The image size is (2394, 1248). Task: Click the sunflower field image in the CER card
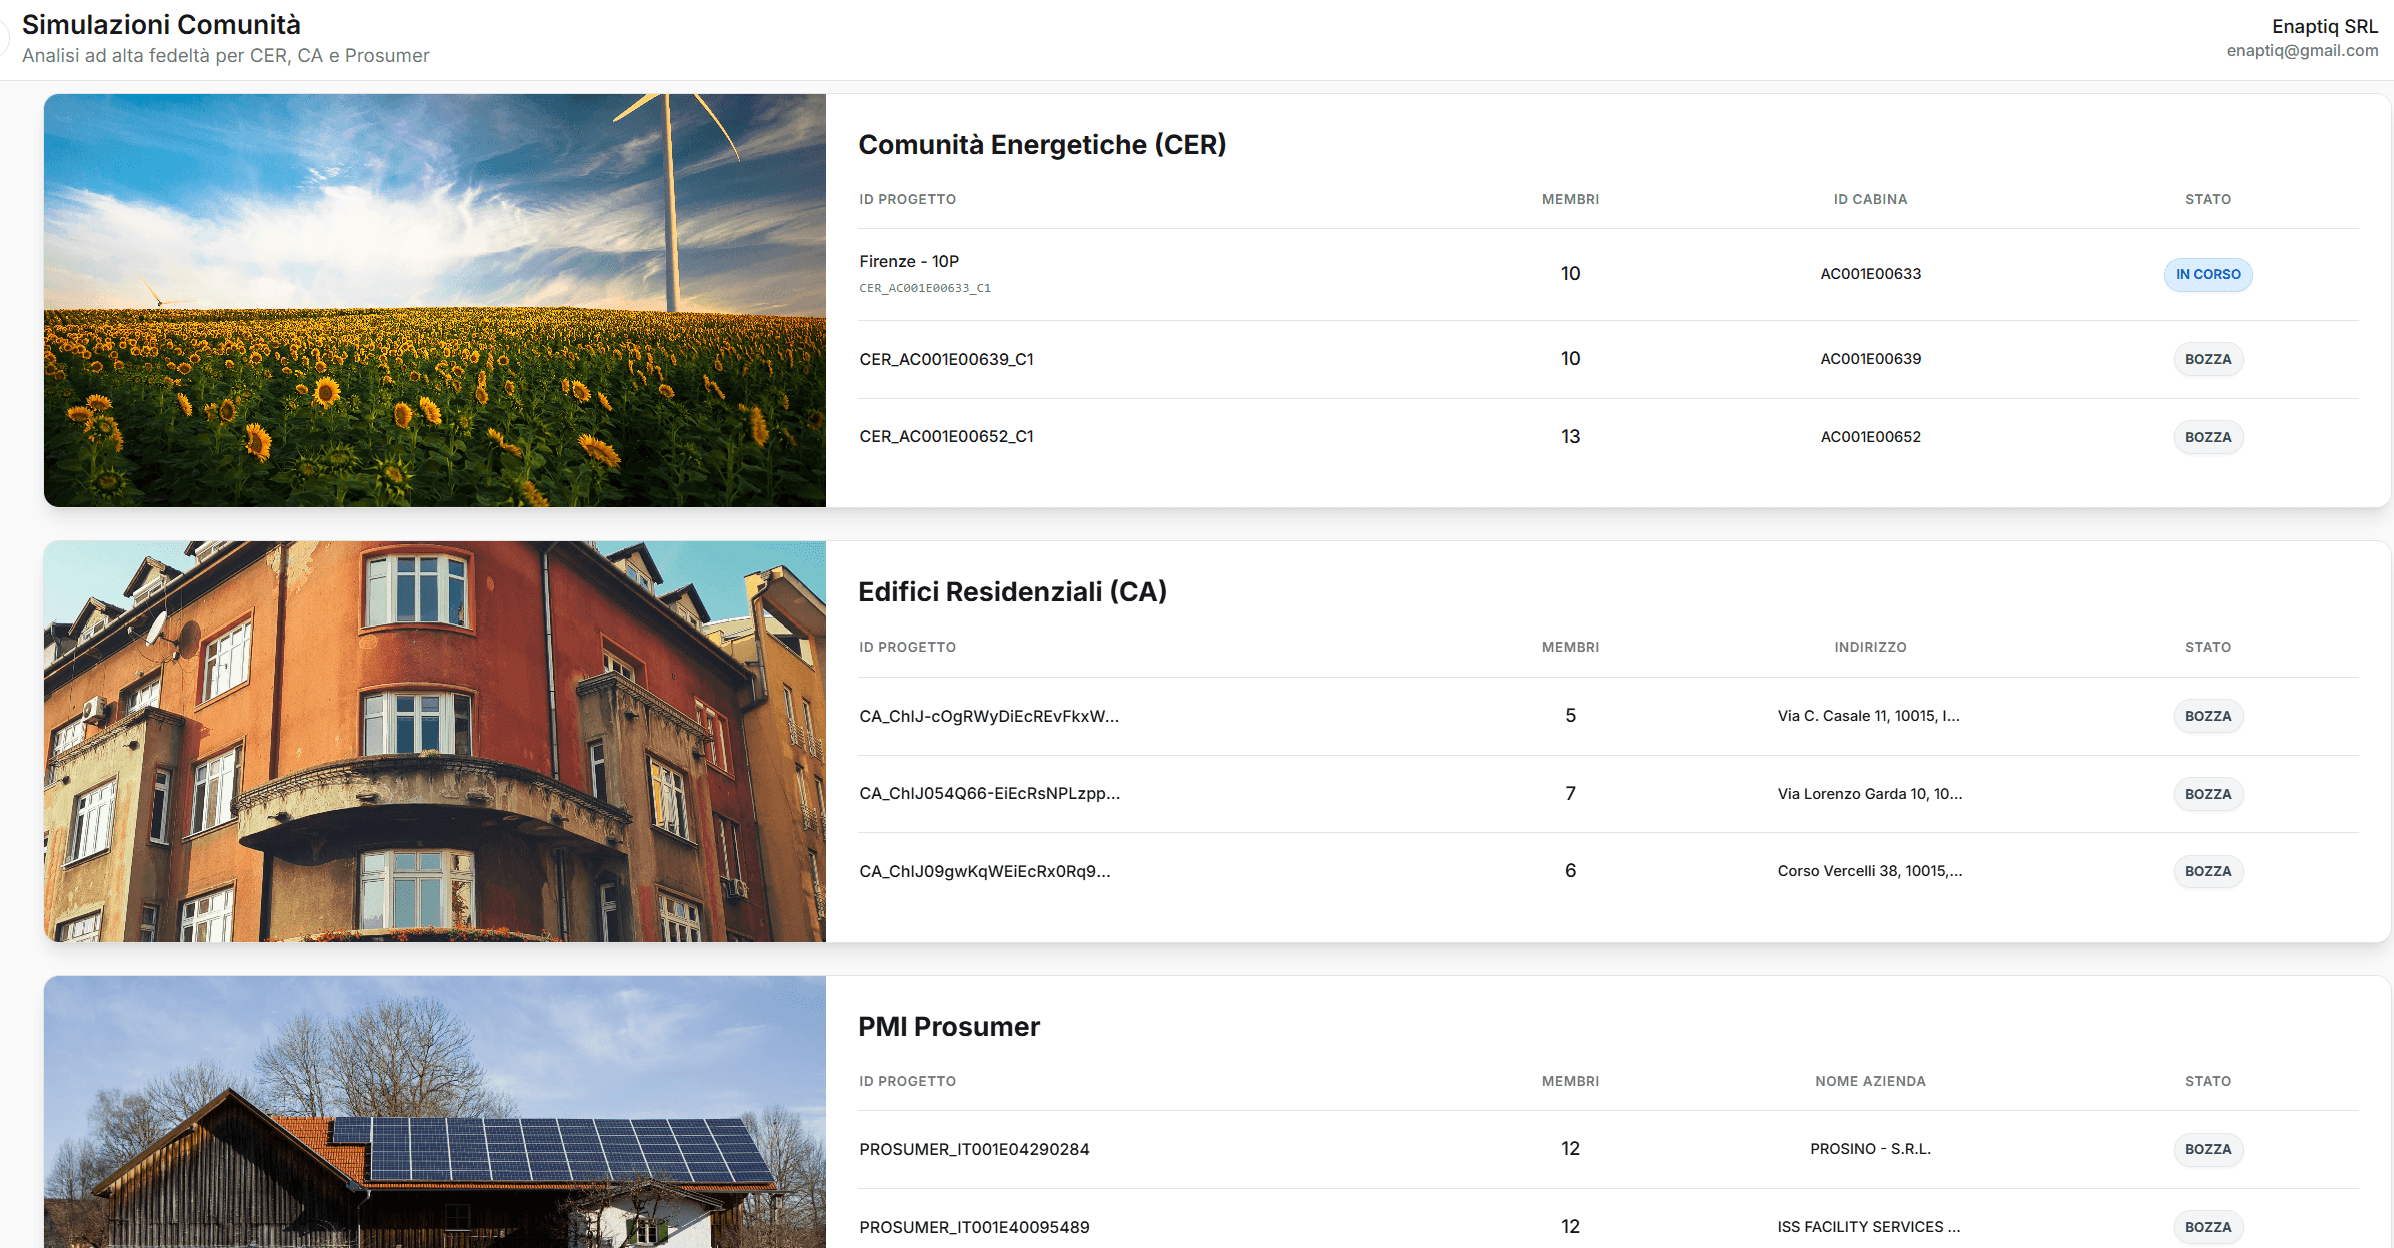(435, 300)
